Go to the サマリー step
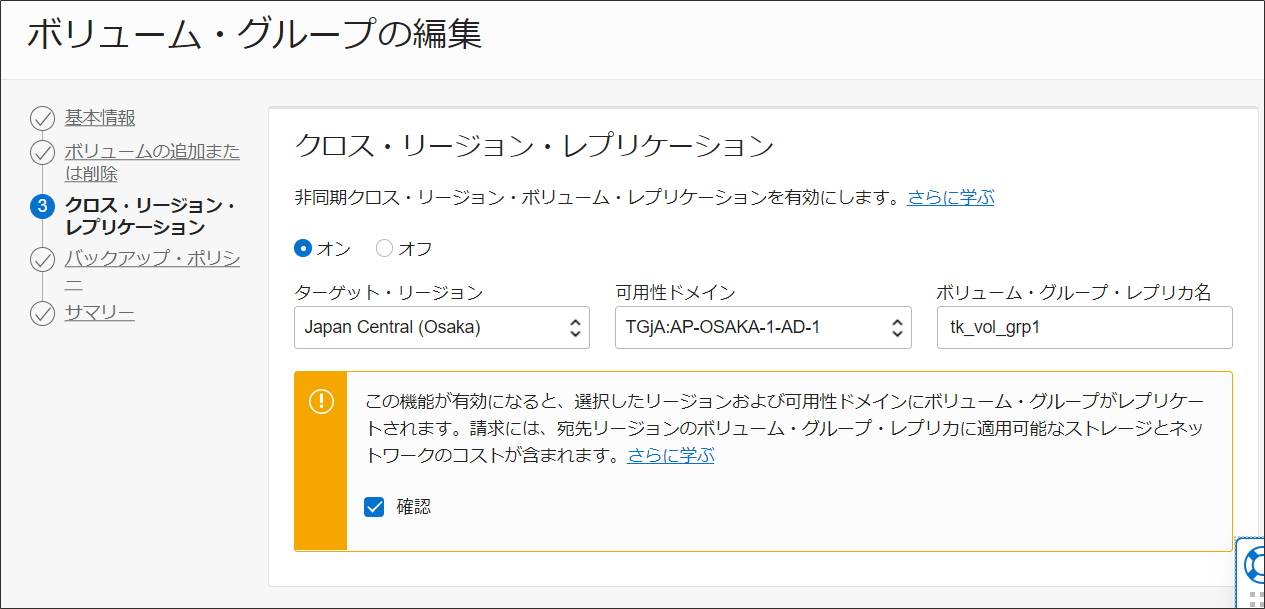This screenshot has width=1265, height=609. pyautogui.click(x=100, y=314)
